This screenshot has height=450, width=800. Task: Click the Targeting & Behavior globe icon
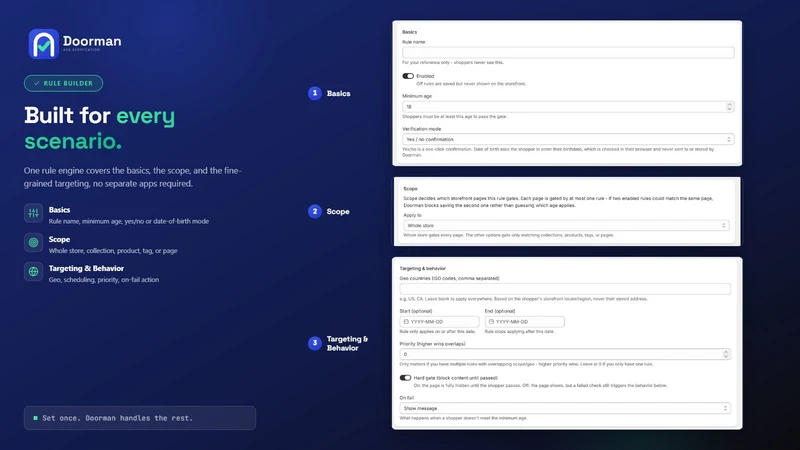click(33, 271)
